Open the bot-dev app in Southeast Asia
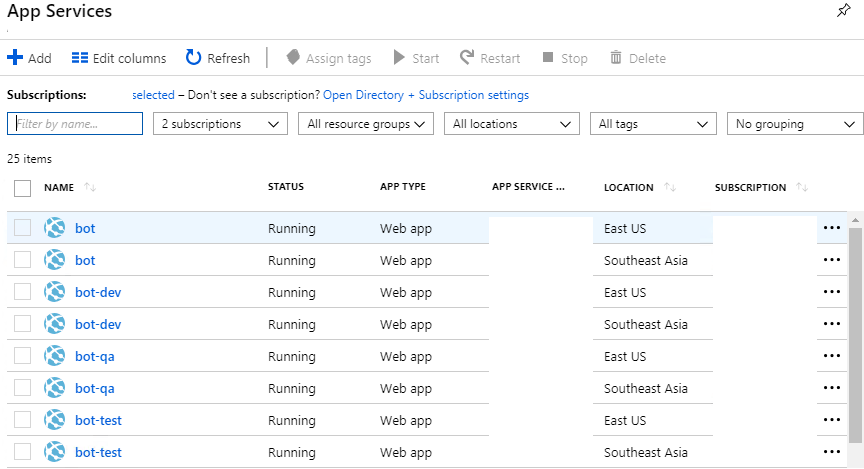The height and width of the screenshot is (469, 864). click(x=98, y=324)
